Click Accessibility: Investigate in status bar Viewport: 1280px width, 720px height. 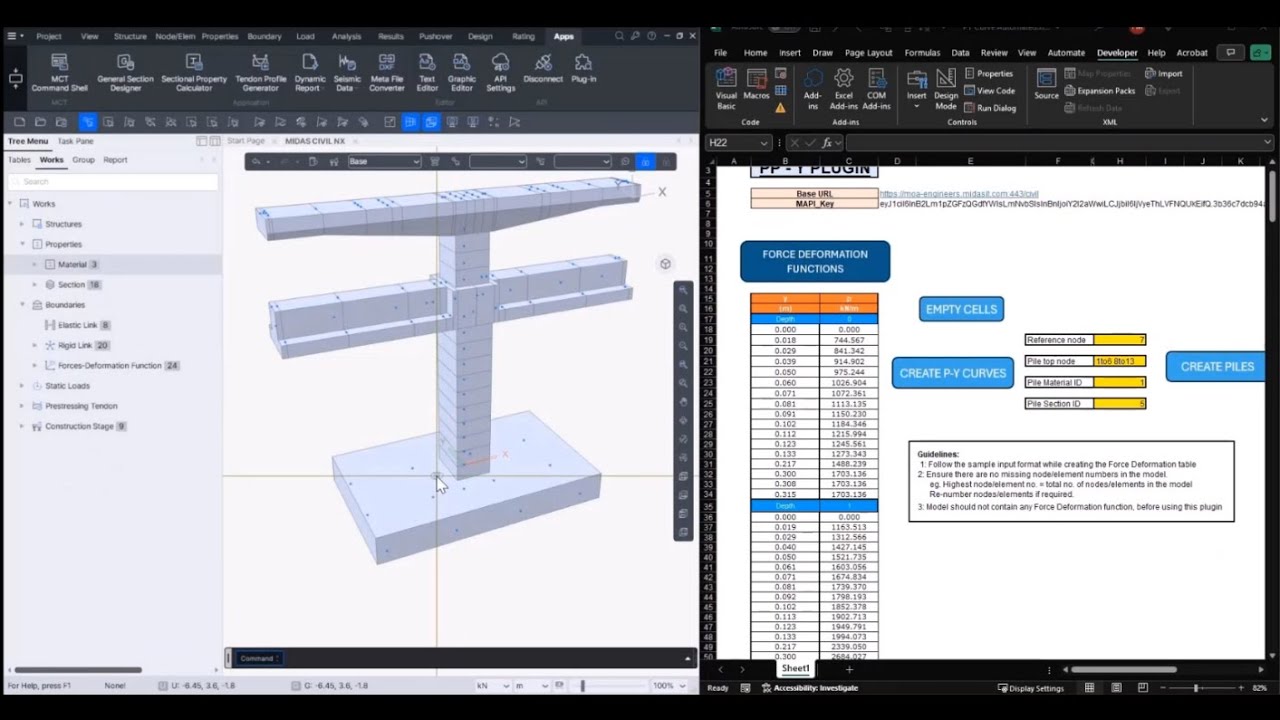pyautogui.click(x=812, y=688)
